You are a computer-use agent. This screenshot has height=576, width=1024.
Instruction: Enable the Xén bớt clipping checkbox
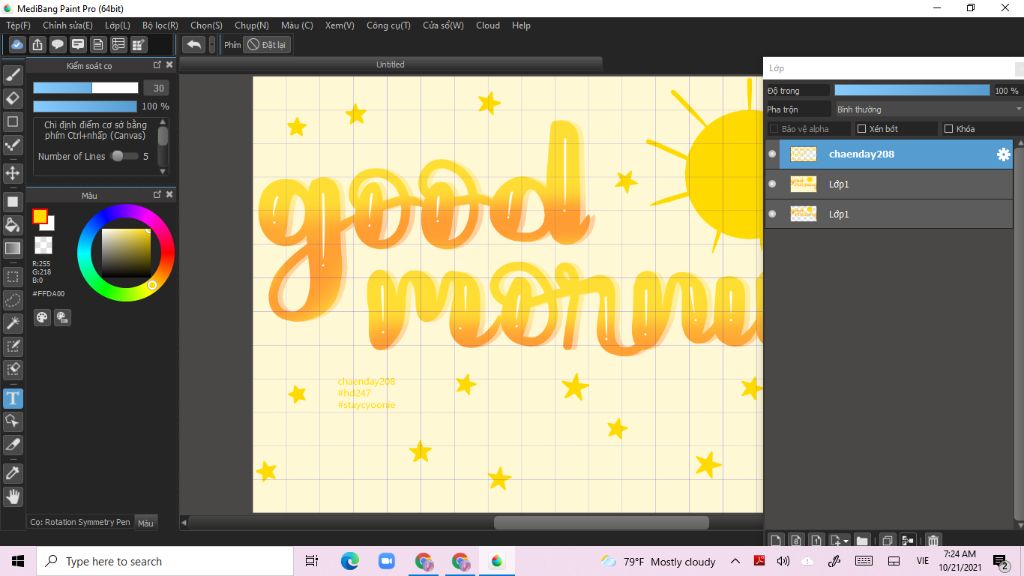click(x=861, y=129)
